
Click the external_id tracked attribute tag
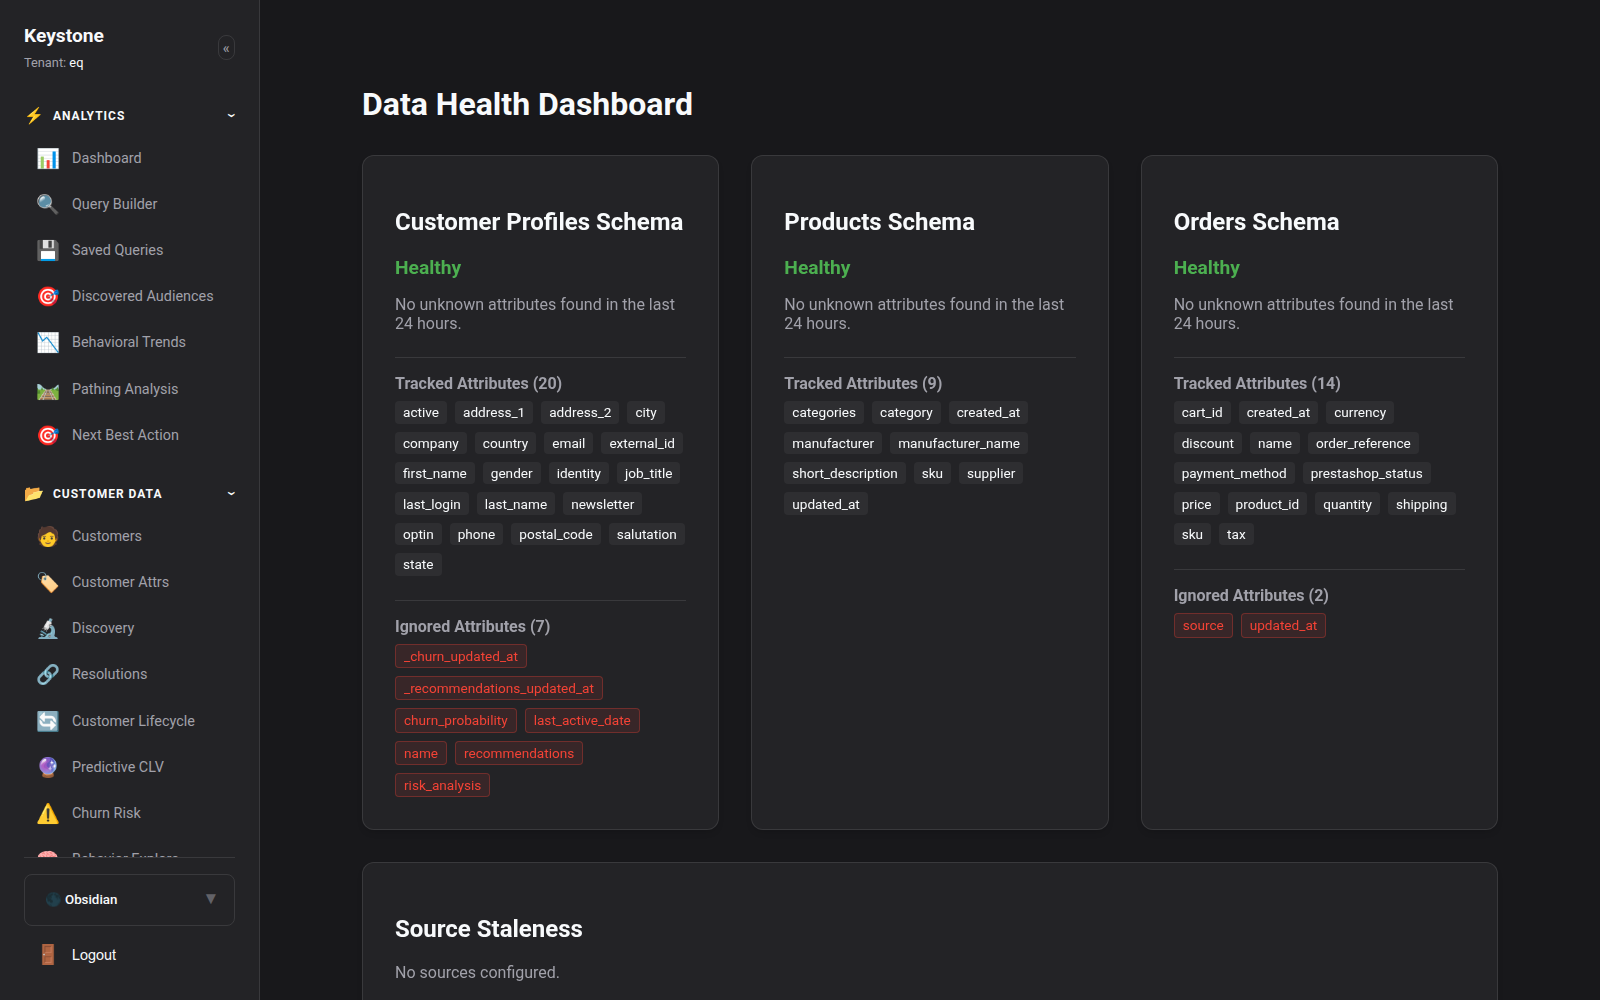tap(642, 443)
